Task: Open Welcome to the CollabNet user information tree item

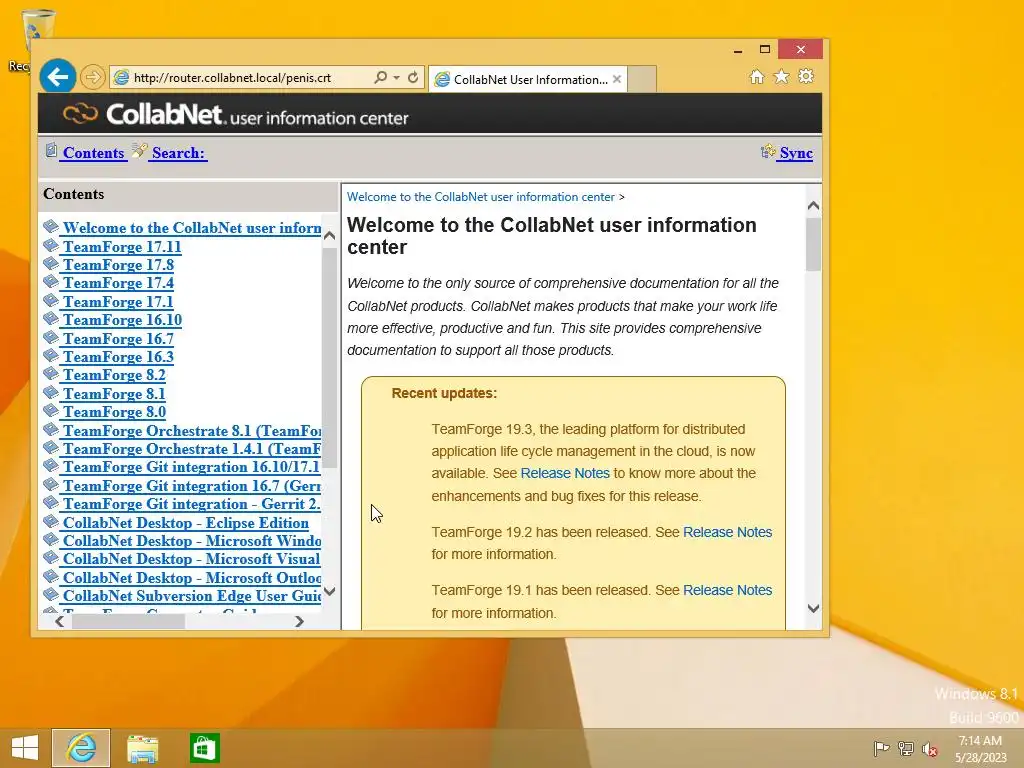Action: click(191, 228)
